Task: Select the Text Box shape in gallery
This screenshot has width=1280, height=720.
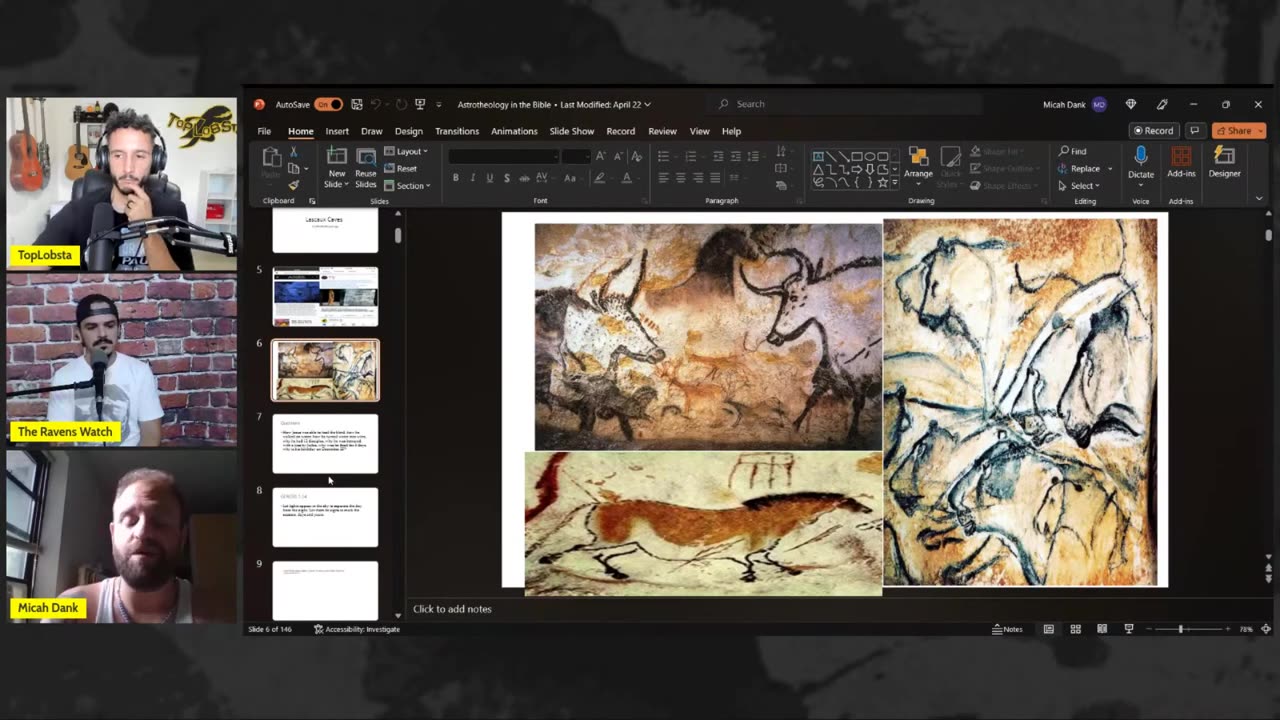Action: pos(818,157)
